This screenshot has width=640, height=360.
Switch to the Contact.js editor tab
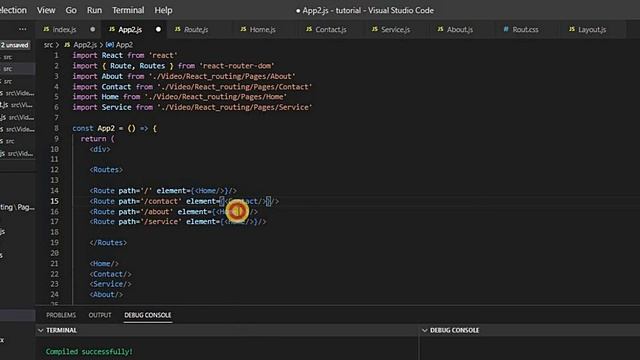(x=331, y=29)
